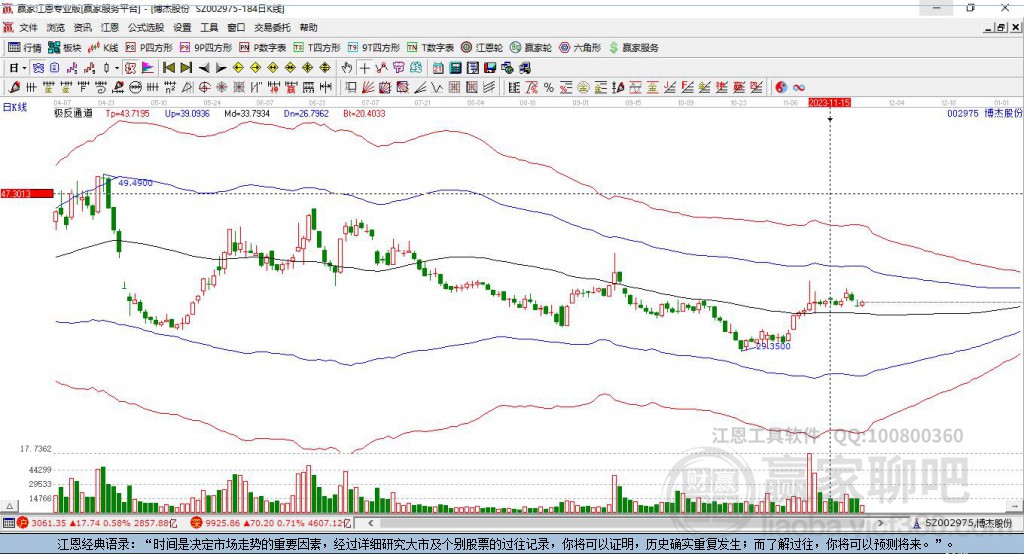This screenshot has height=554, width=1024.
Task: Click the grid icon in status bar
Action: pyautogui.click(x=8, y=523)
